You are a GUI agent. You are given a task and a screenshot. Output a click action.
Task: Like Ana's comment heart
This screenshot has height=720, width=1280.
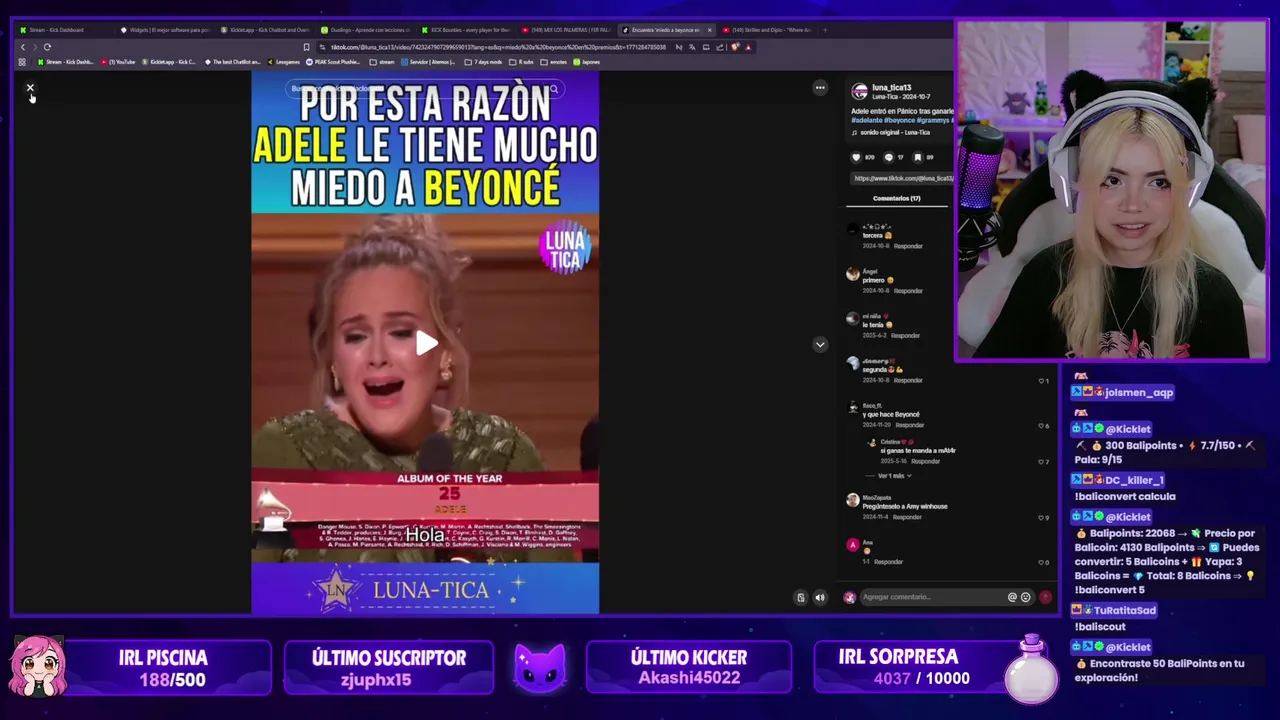(x=1041, y=562)
